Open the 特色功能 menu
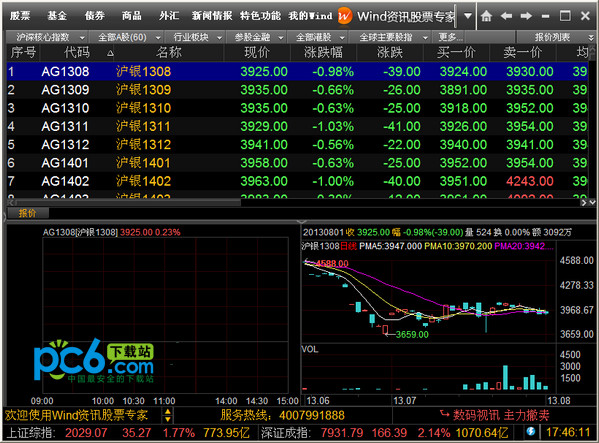 coord(260,16)
